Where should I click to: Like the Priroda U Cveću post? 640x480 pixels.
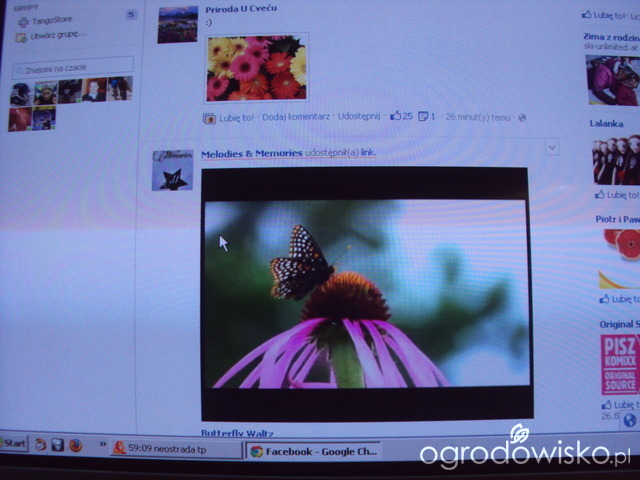pyautogui.click(x=236, y=118)
